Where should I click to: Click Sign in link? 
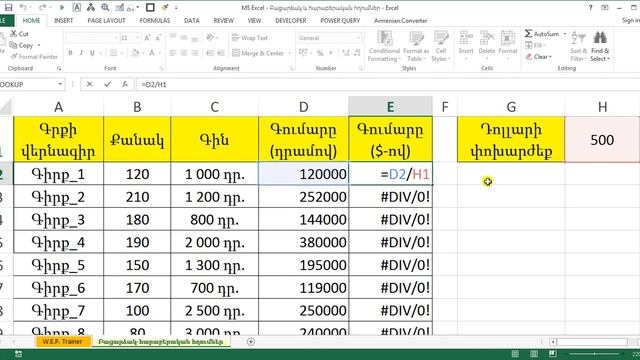[631, 20]
